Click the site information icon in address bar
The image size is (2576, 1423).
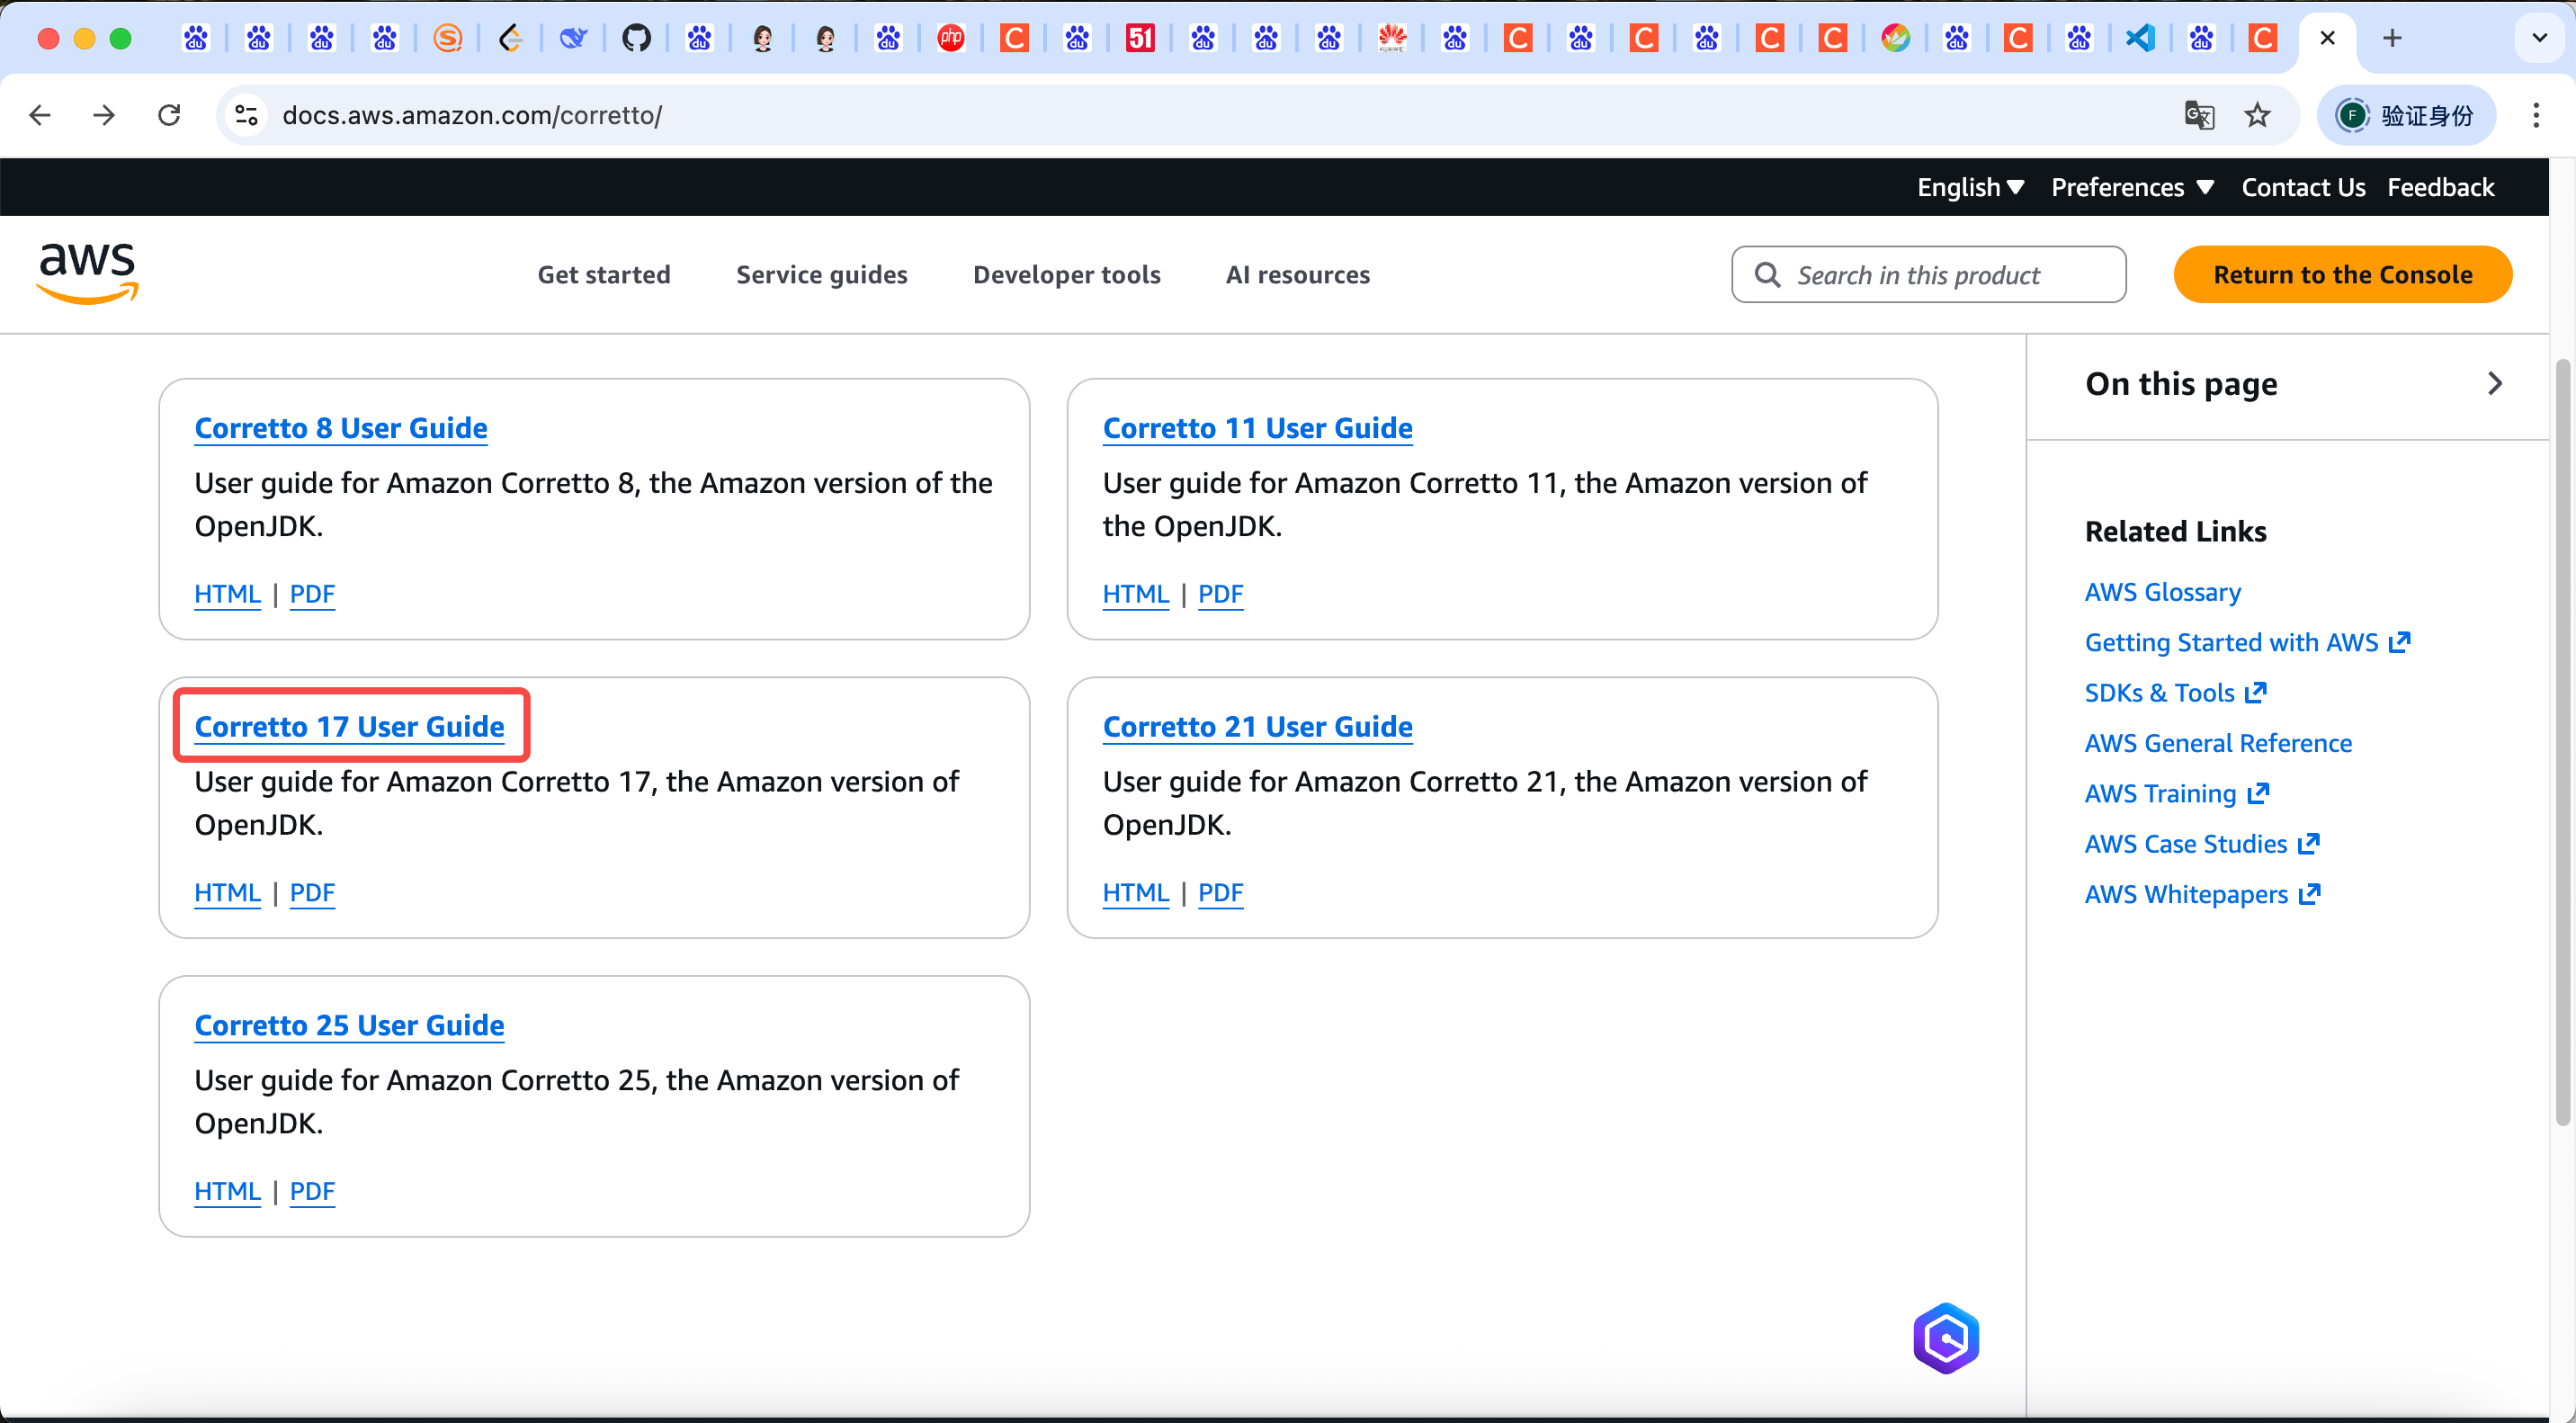tap(246, 115)
